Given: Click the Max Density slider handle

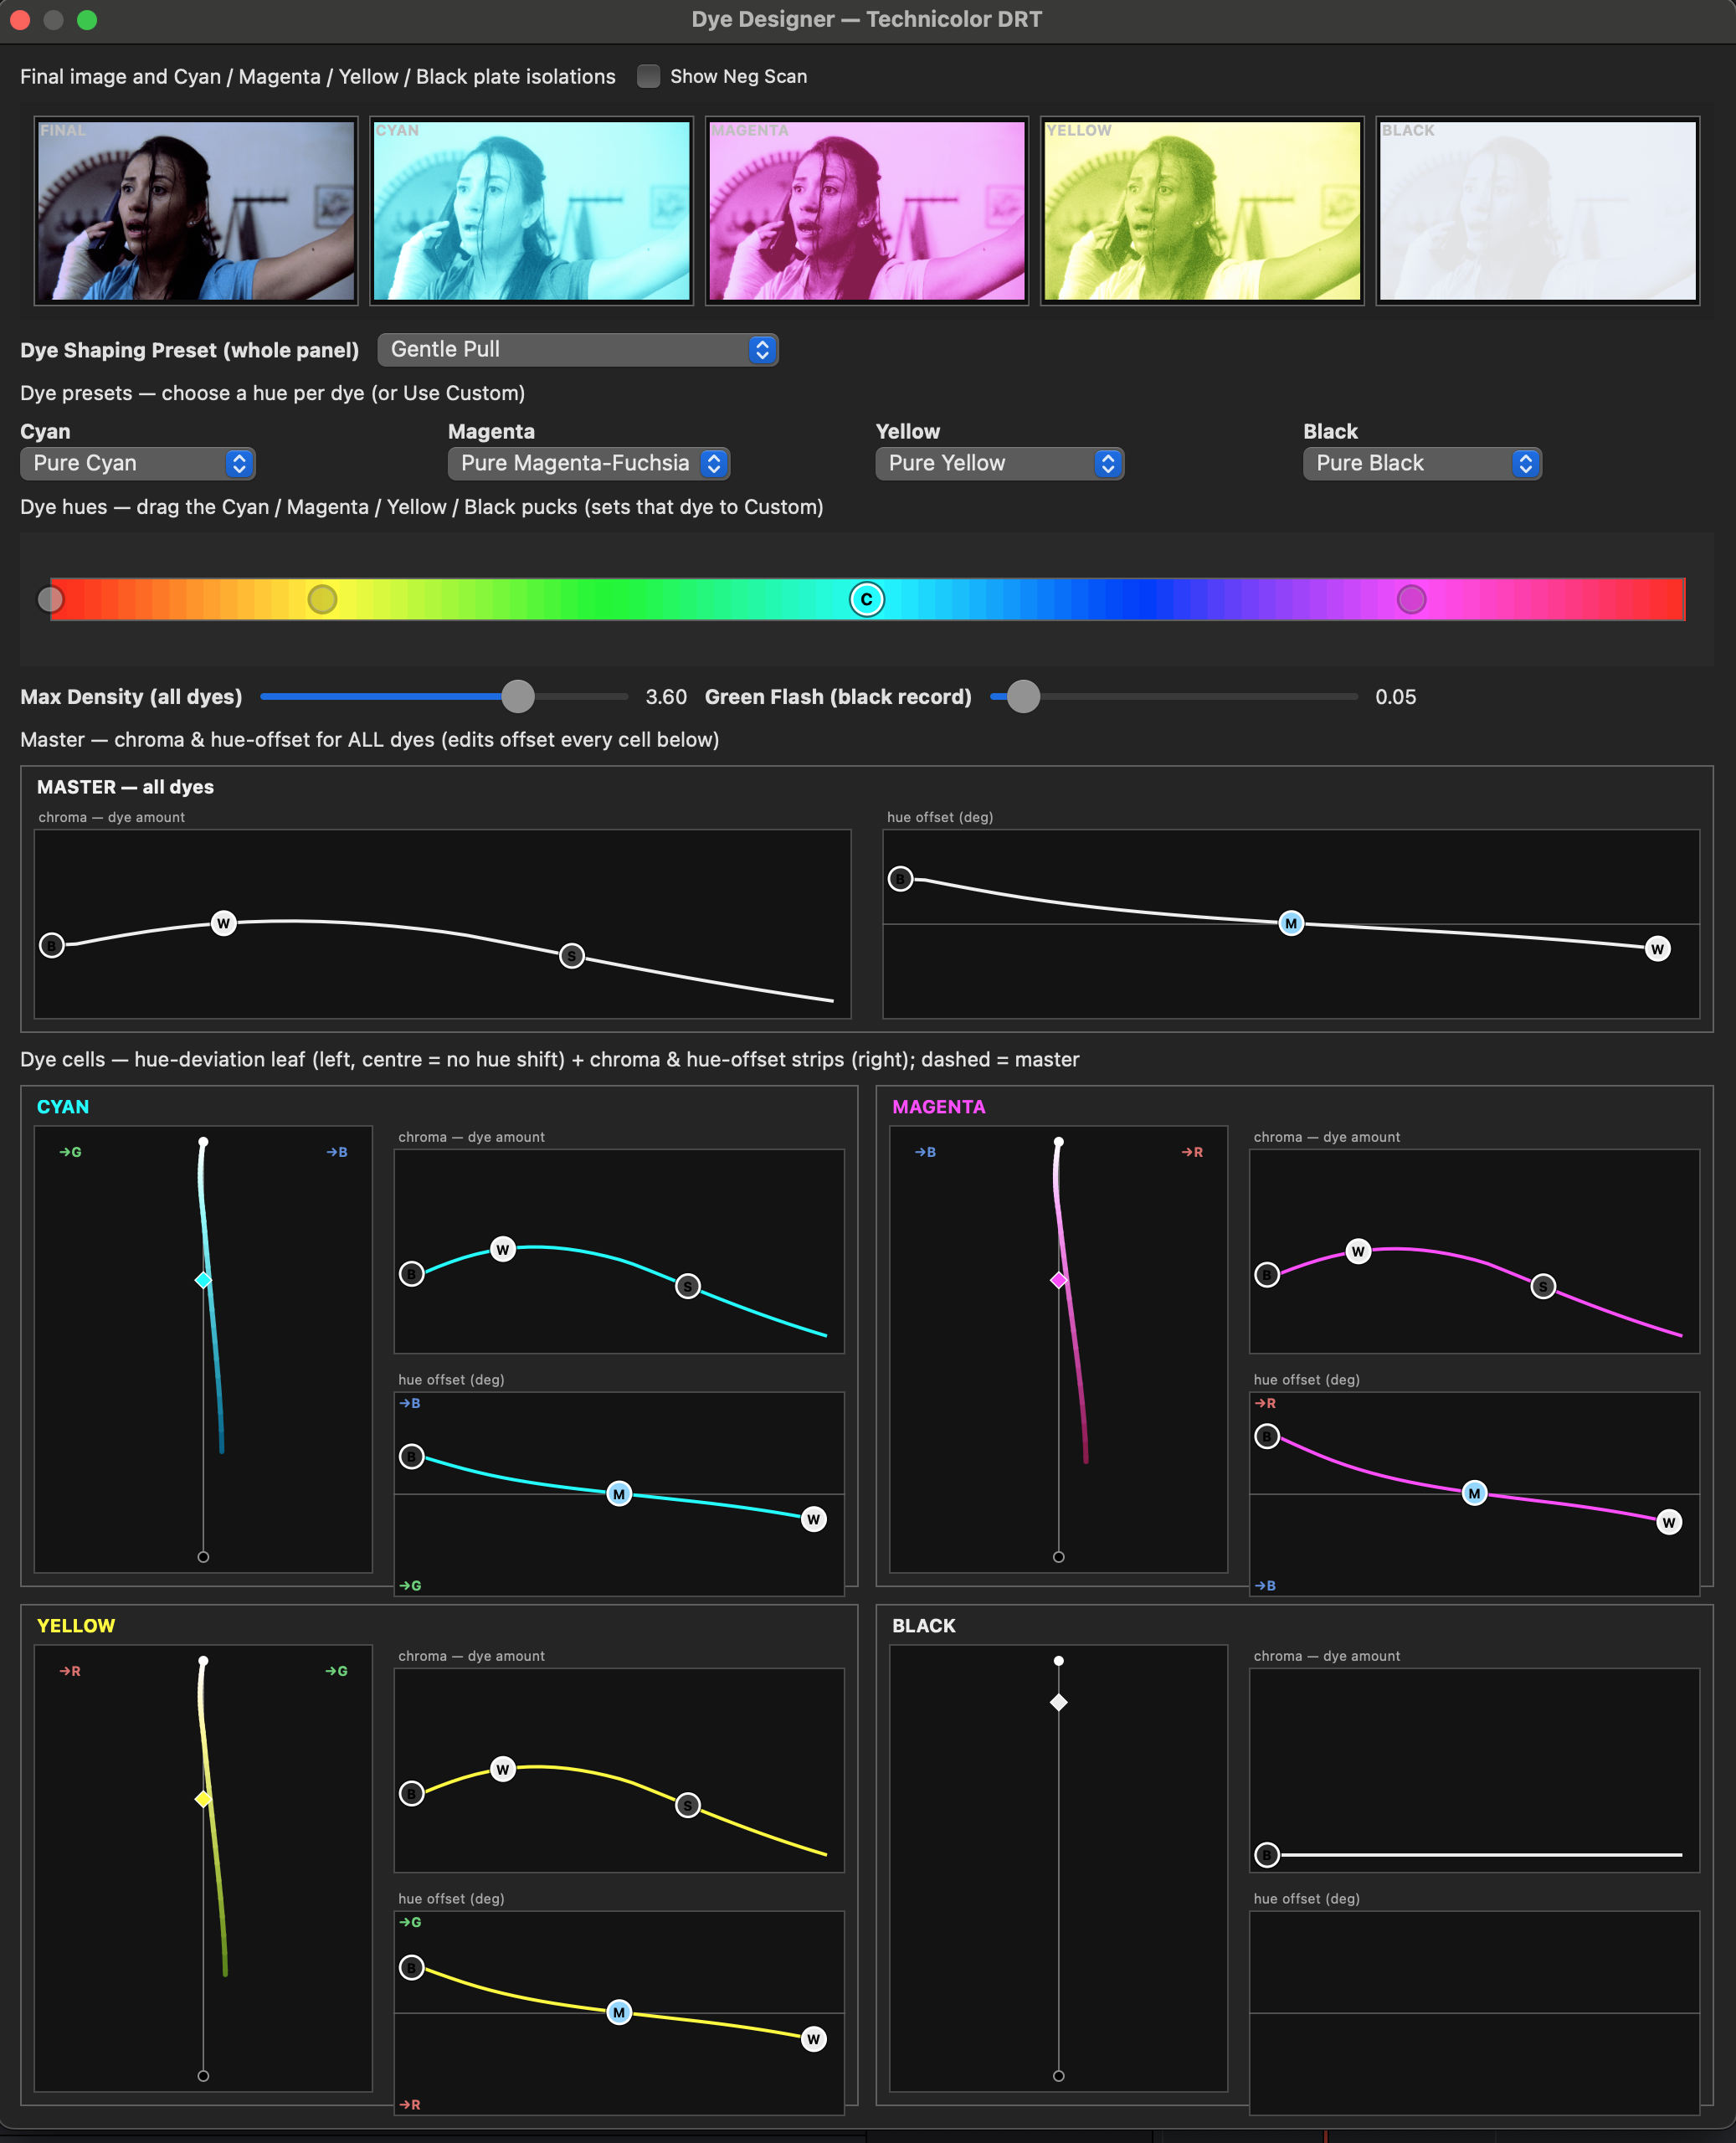Looking at the screenshot, I should pos(518,696).
